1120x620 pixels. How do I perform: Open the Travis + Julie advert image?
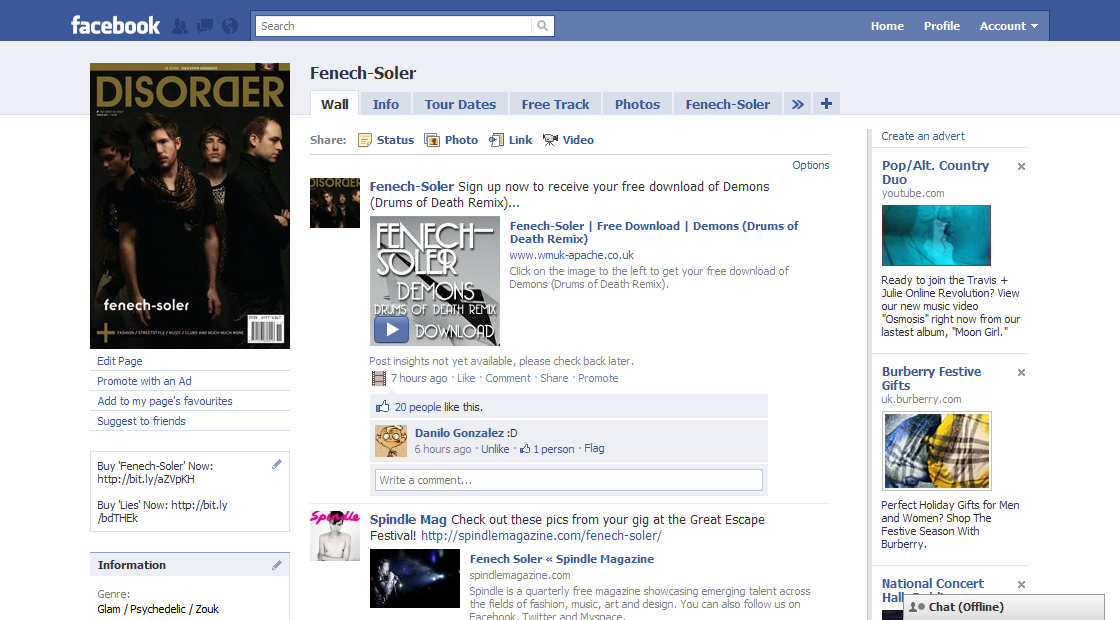(x=936, y=235)
